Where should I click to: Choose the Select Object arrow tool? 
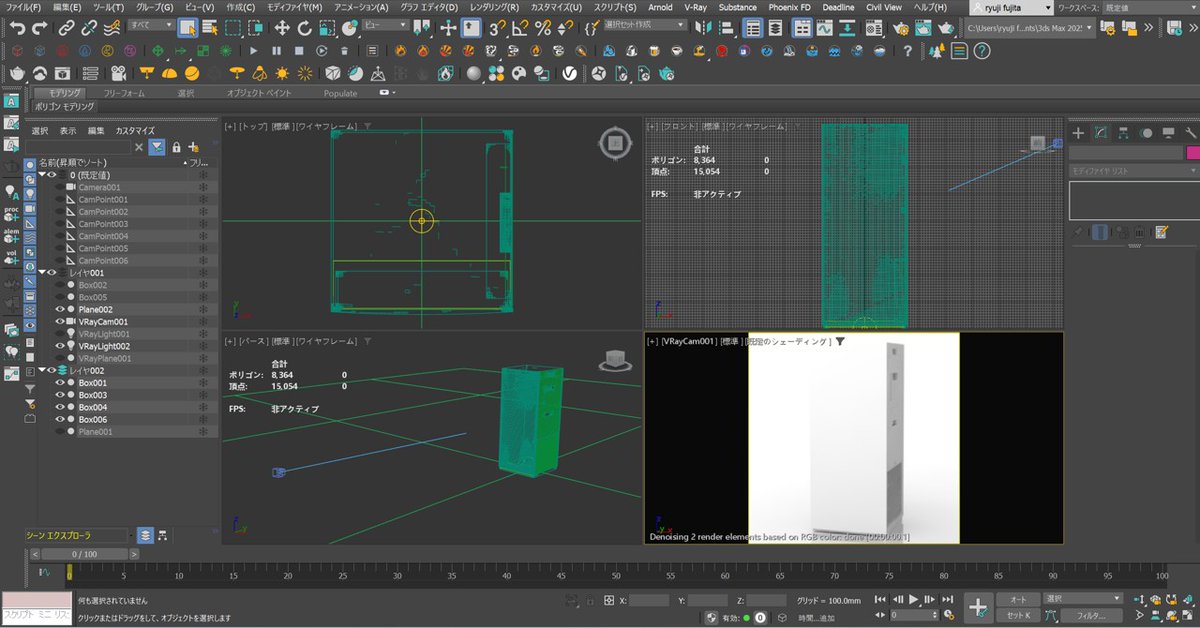click(188, 27)
